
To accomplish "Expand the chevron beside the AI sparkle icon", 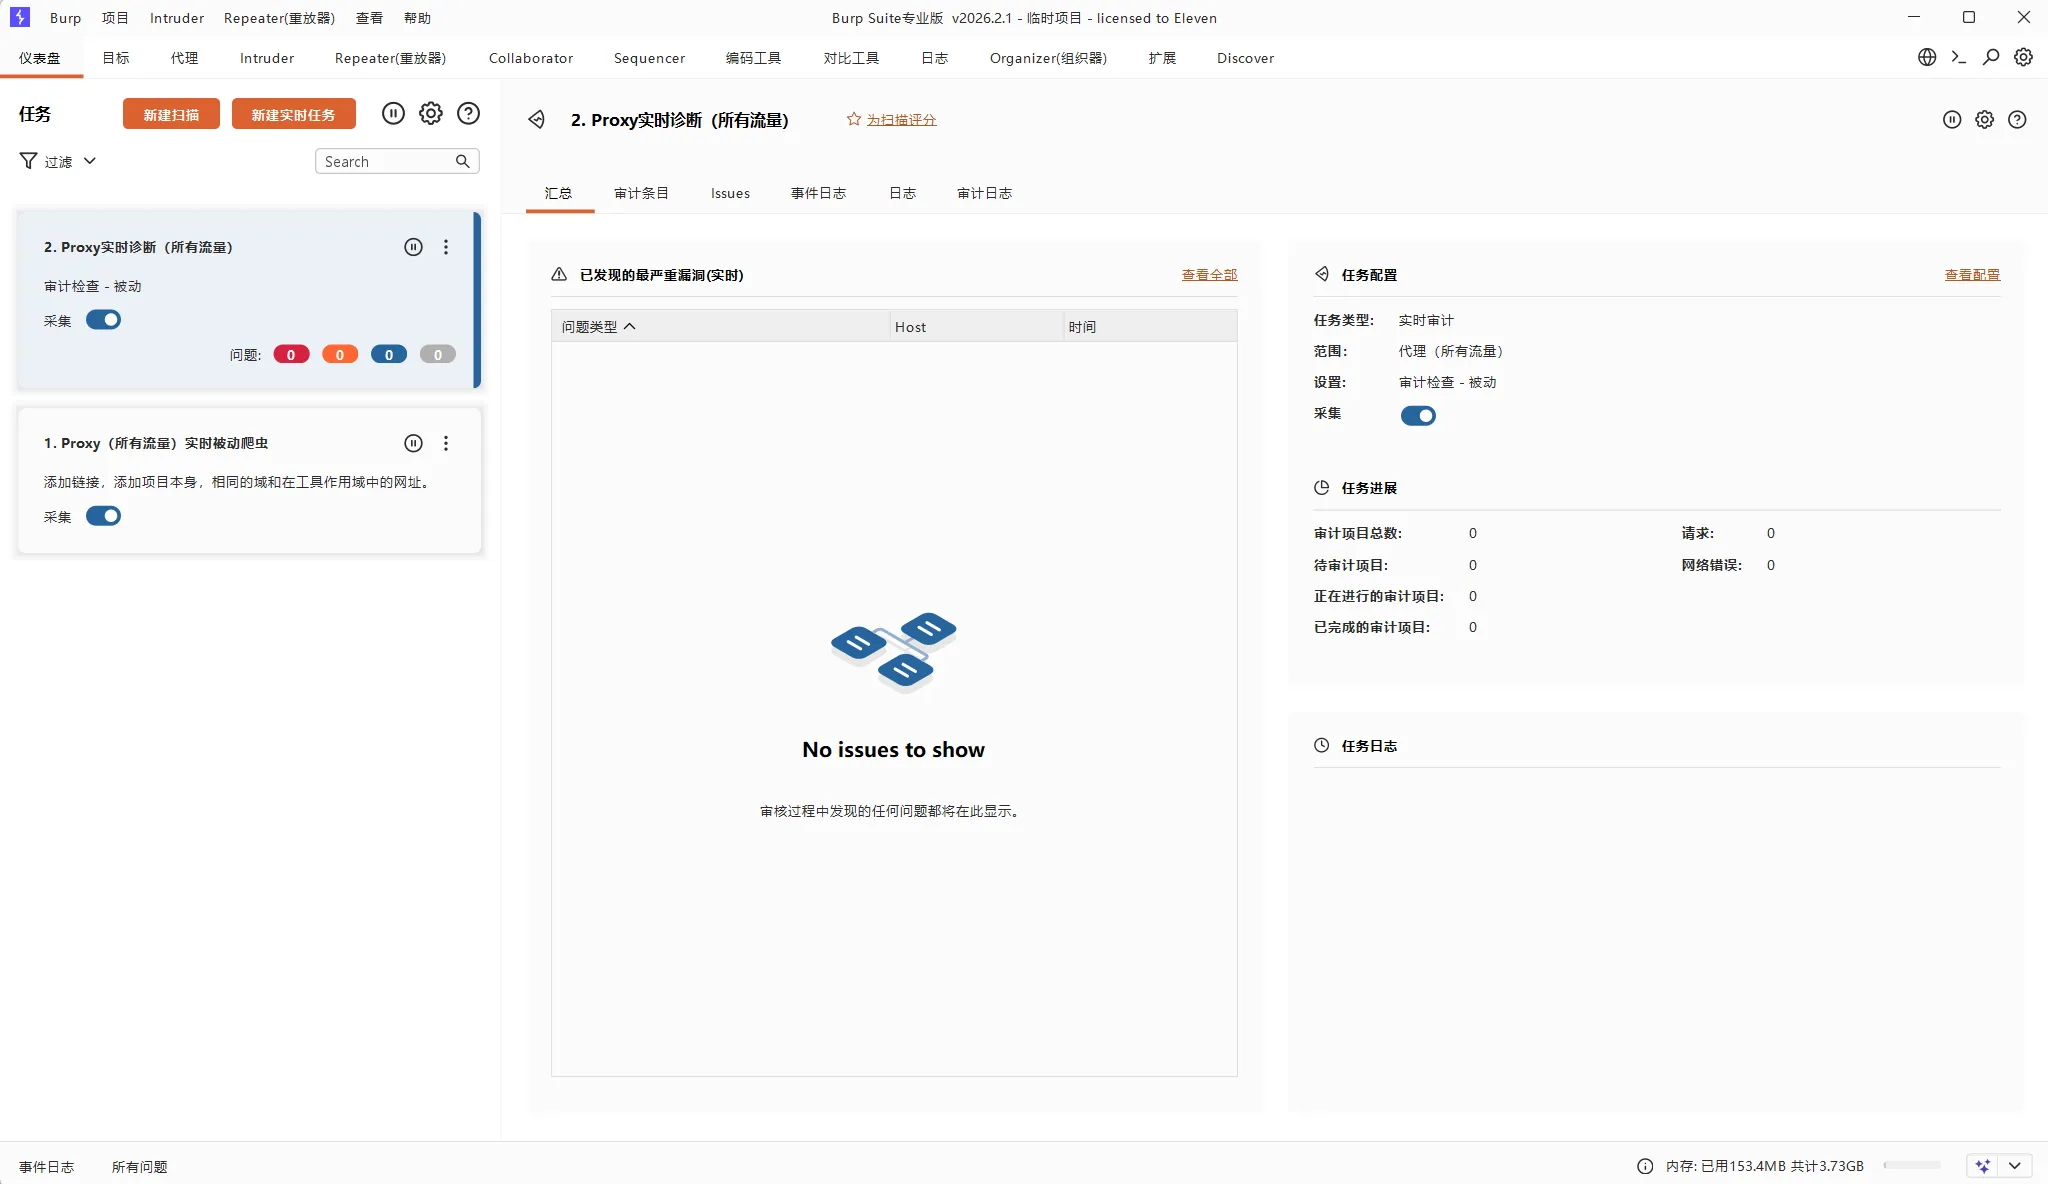I will point(2014,1166).
